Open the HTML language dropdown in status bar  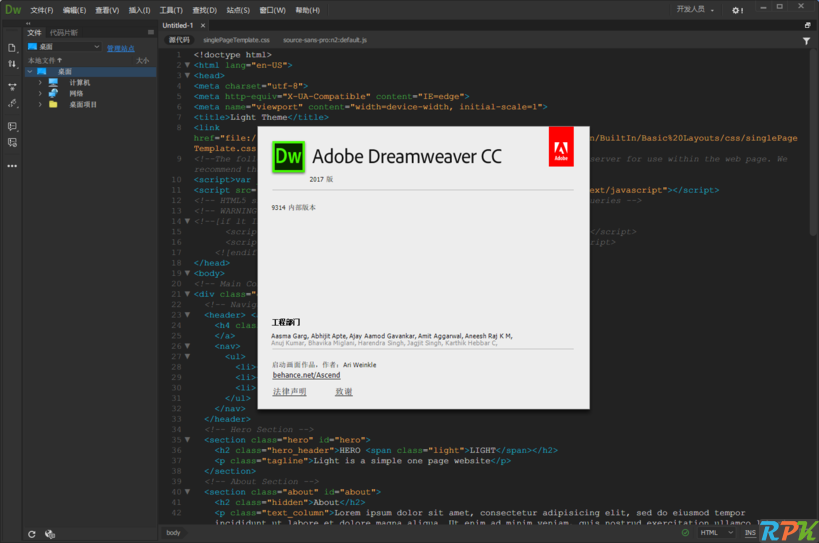tap(717, 533)
